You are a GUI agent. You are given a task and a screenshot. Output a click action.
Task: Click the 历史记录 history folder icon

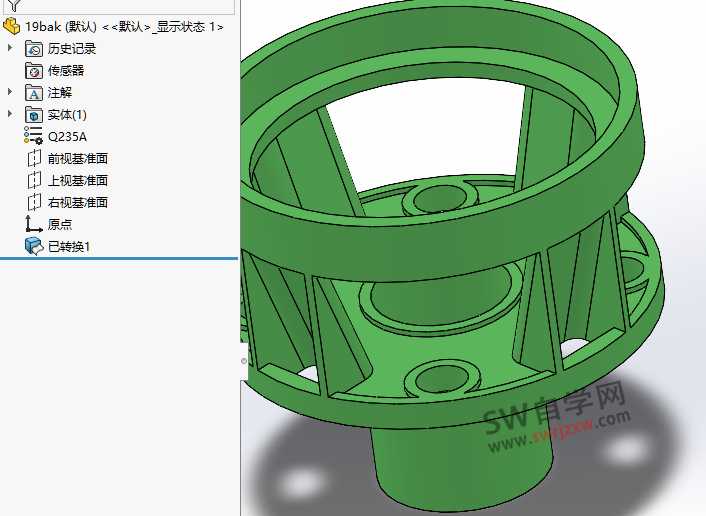[x=34, y=49]
